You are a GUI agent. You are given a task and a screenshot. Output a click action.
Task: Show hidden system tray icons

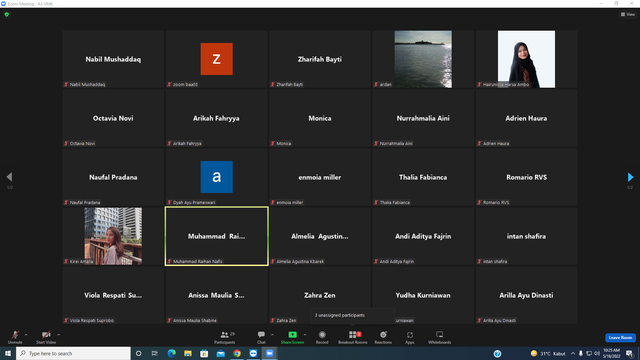(x=573, y=353)
